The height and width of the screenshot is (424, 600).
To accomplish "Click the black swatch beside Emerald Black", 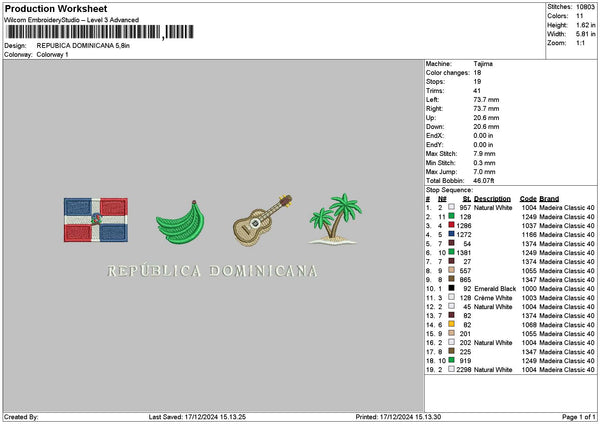I will [x=452, y=288].
